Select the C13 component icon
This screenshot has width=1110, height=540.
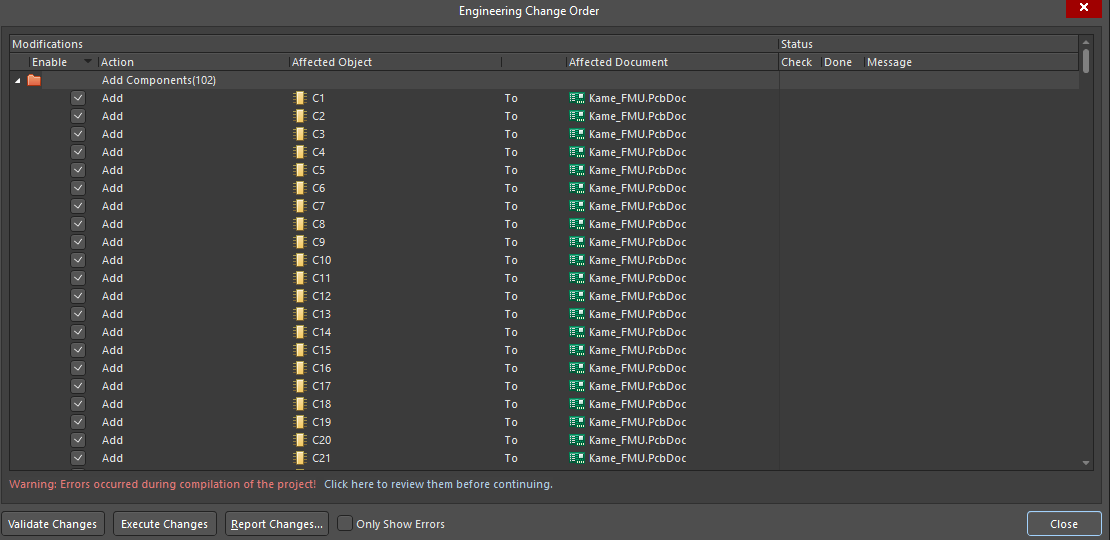click(300, 314)
